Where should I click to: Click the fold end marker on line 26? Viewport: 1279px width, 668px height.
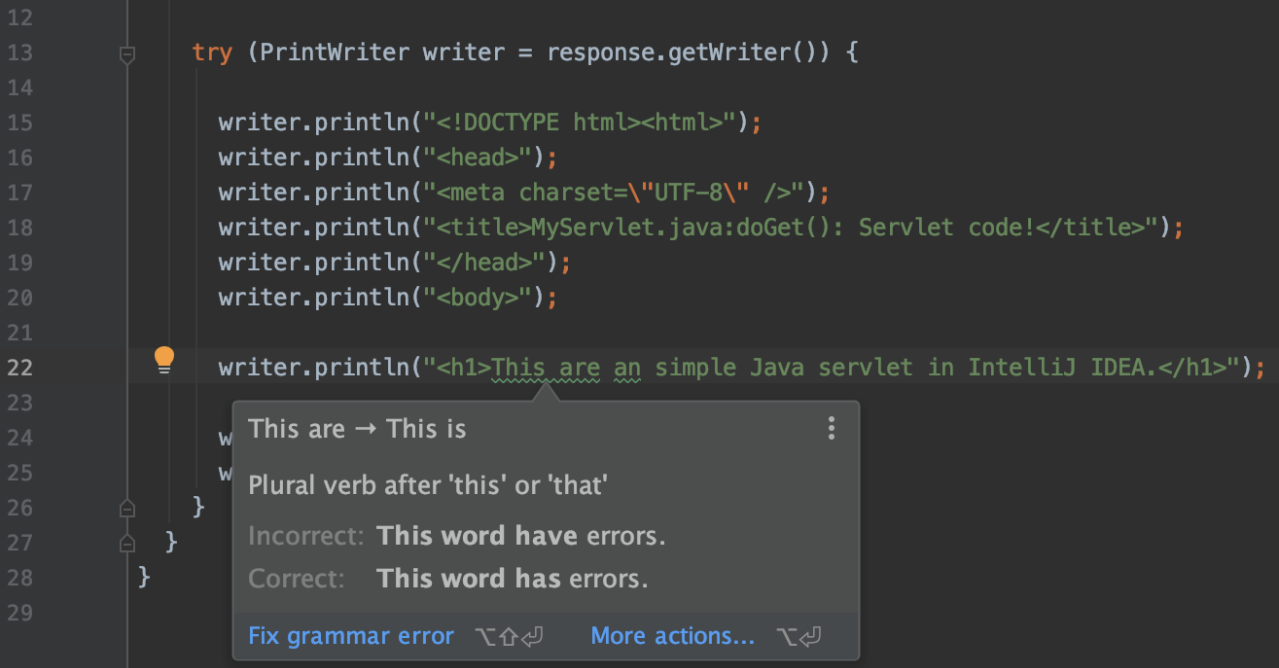(127, 508)
